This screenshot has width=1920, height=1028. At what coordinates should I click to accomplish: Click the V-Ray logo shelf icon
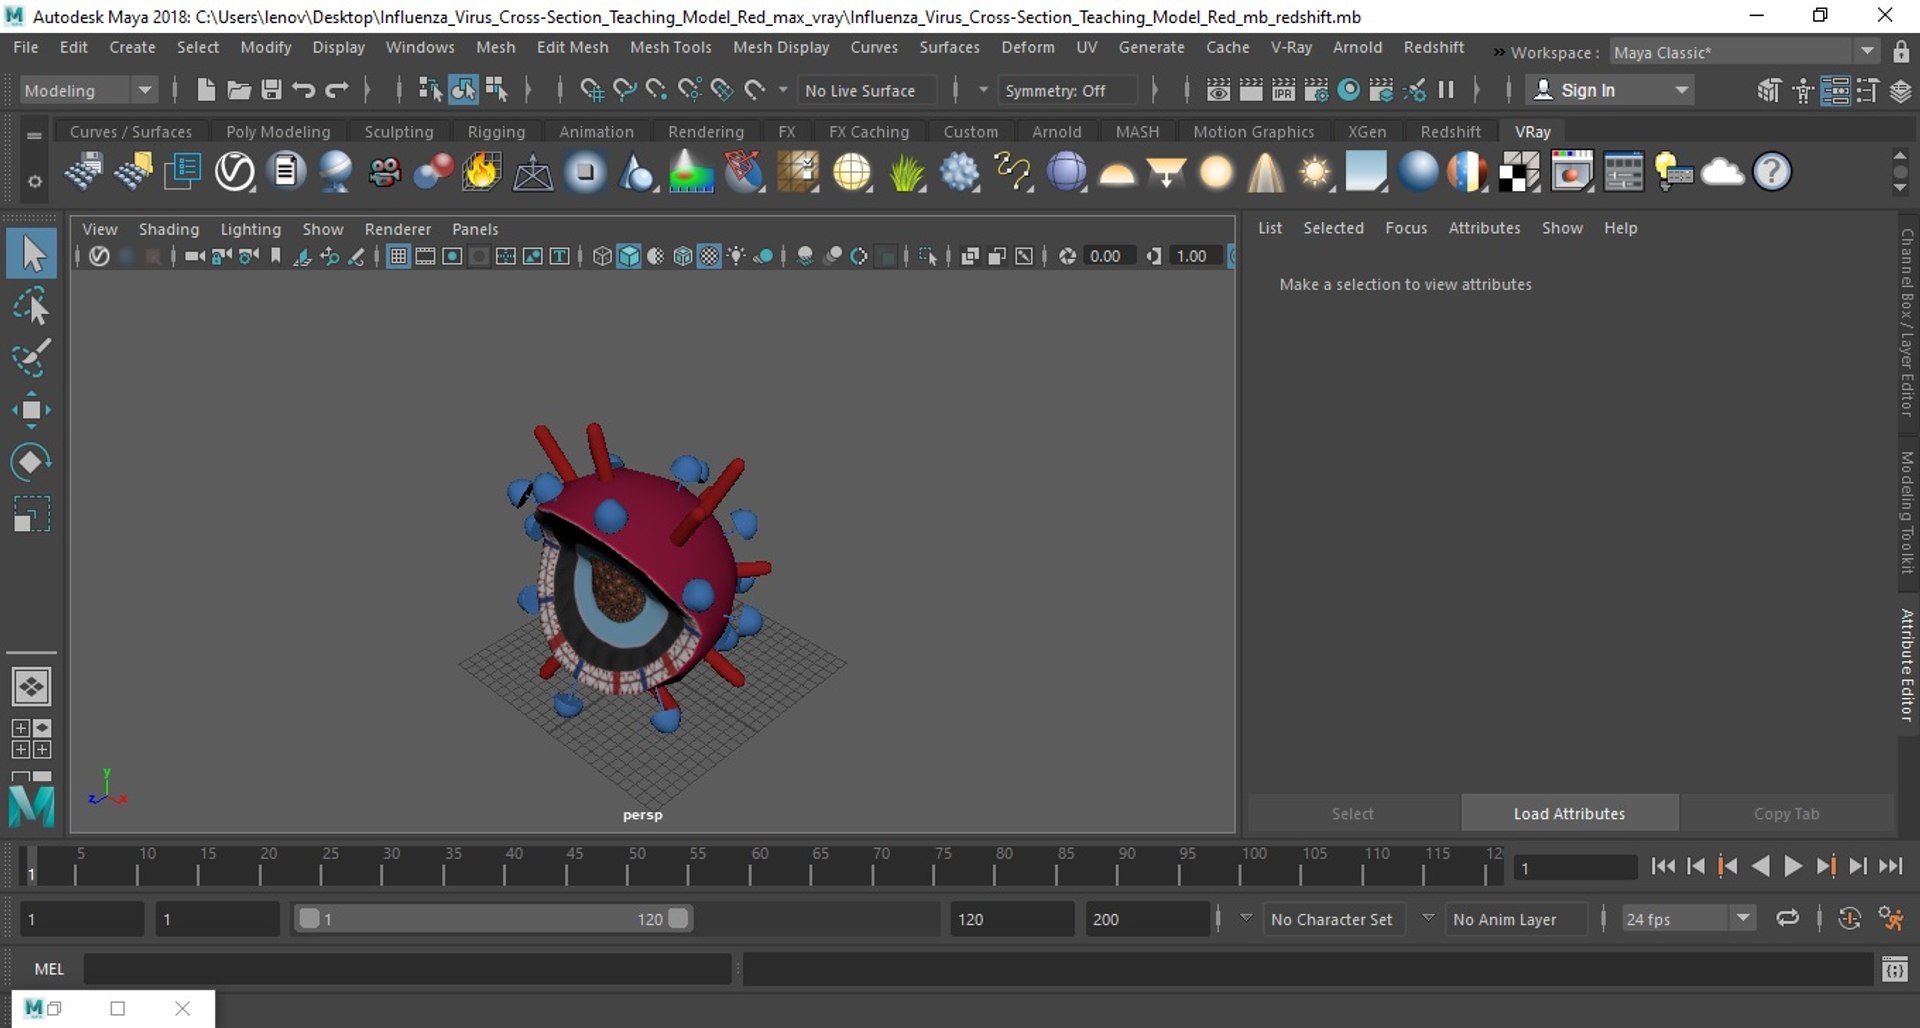click(x=235, y=172)
